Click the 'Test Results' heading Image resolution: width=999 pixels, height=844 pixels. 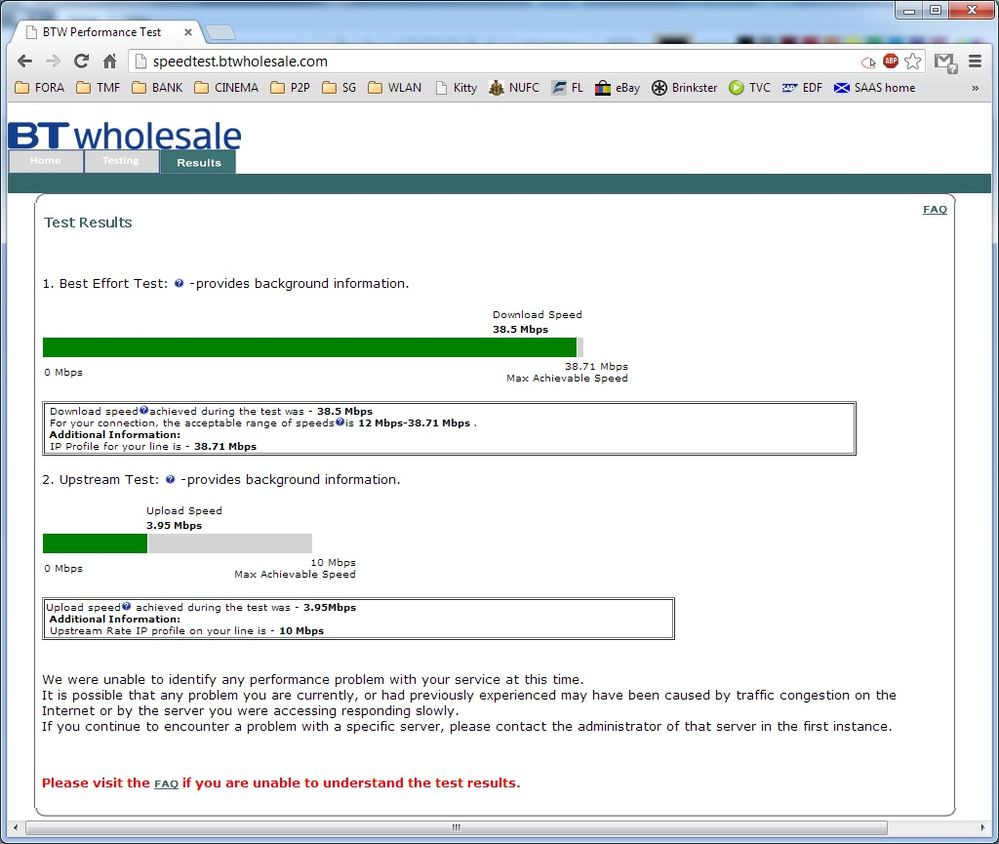point(88,222)
